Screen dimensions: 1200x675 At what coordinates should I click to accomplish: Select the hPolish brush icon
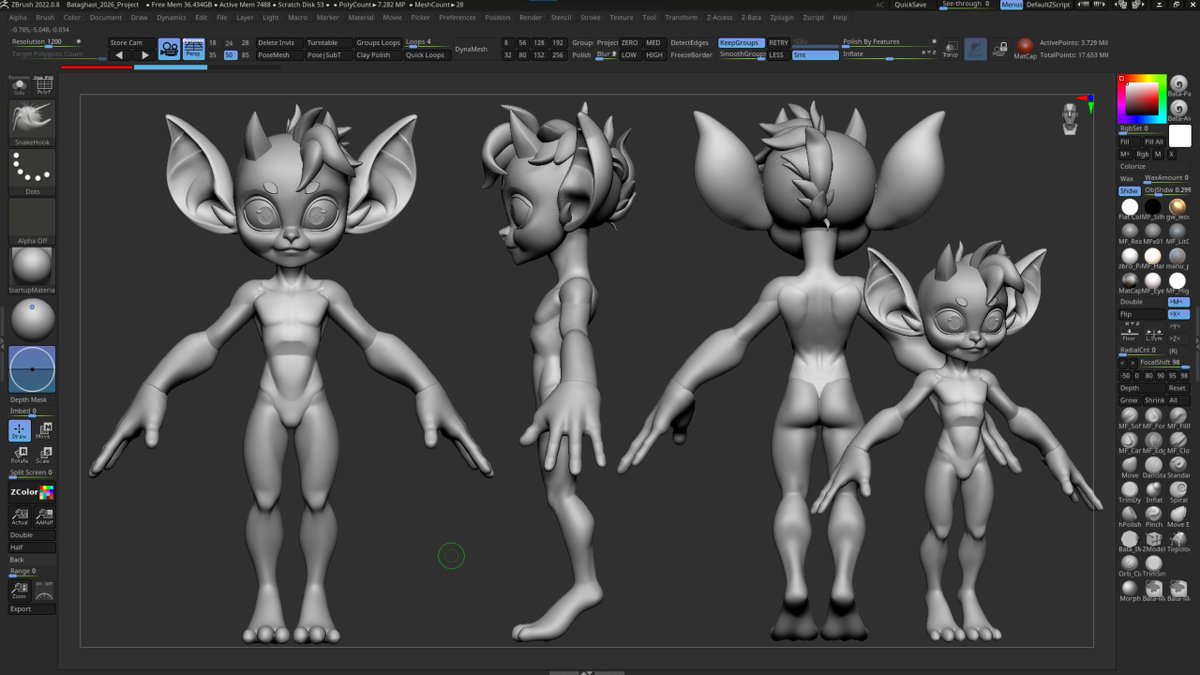tap(1129, 515)
